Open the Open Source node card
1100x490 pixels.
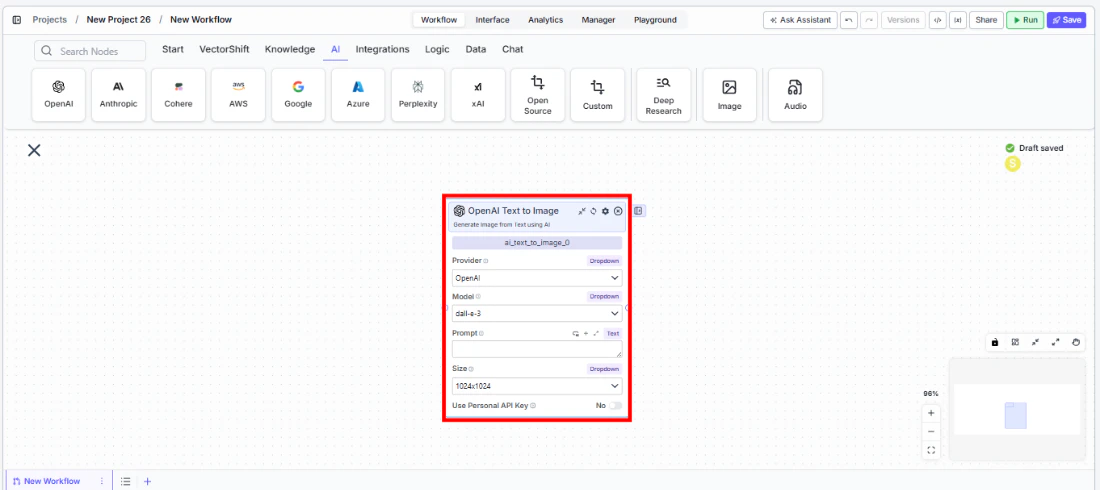click(537, 95)
